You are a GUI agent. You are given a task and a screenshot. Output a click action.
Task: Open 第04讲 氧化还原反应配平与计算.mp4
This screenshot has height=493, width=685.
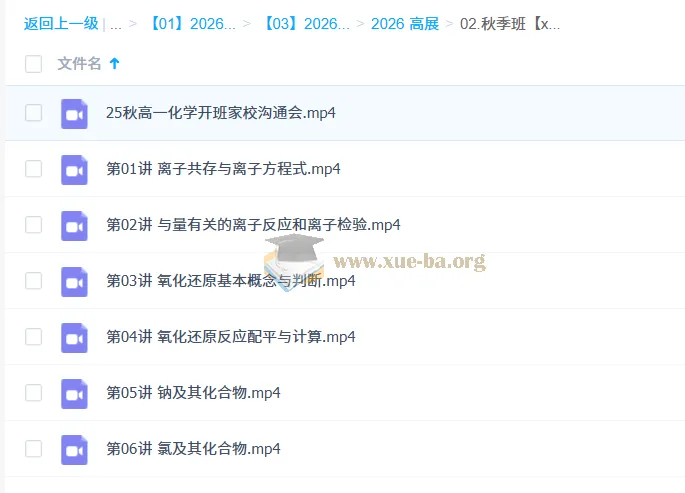pos(230,337)
